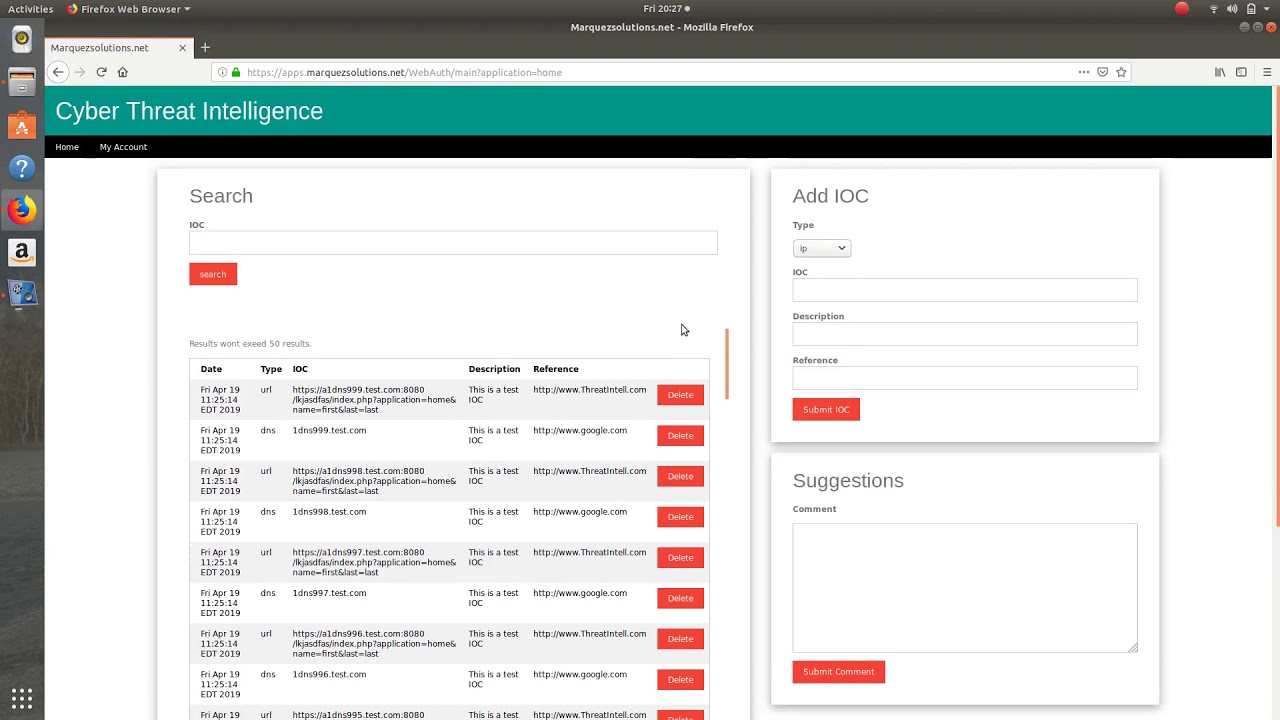Image resolution: width=1280 pixels, height=720 pixels.
Task: Open the Amazon launcher in the dock
Action: click(x=22, y=252)
